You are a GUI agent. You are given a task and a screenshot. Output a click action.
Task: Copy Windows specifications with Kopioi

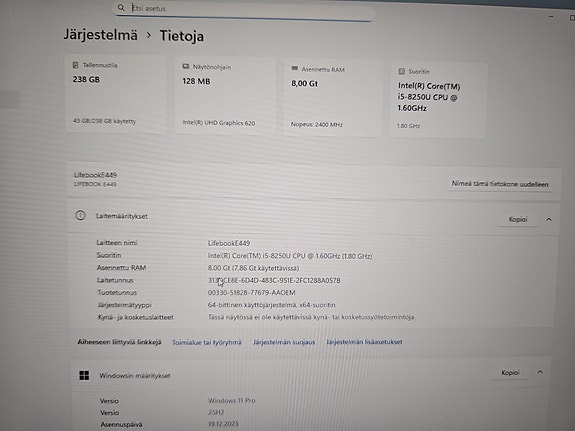pyautogui.click(x=510, y=372)
